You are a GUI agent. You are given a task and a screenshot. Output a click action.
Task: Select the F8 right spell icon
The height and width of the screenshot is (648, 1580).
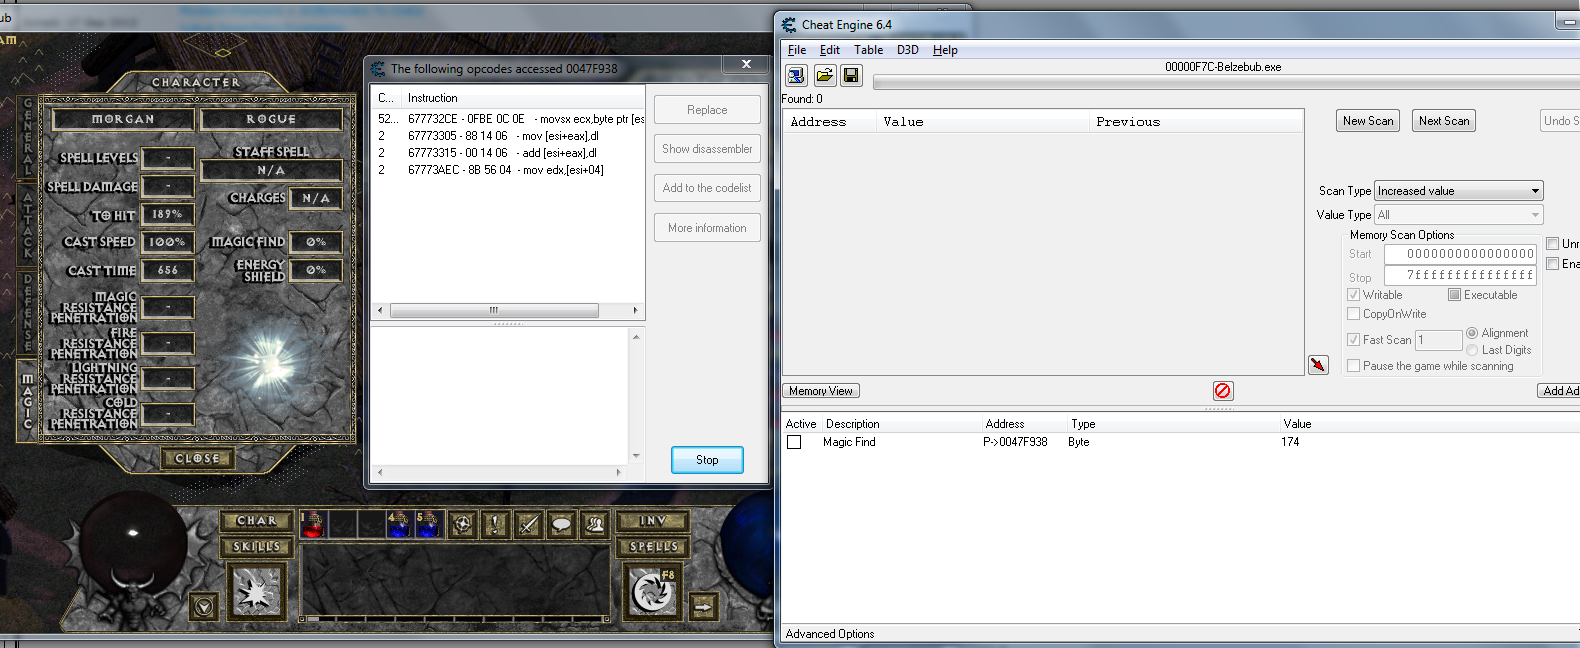point(653,592)
